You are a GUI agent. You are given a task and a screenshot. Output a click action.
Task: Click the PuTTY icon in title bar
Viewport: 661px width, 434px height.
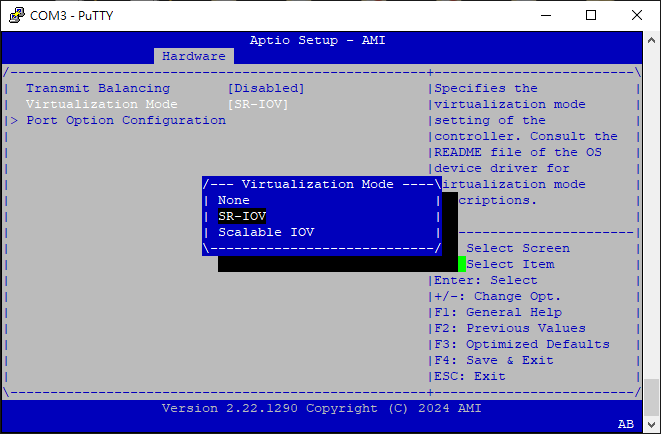click(15, 15)
